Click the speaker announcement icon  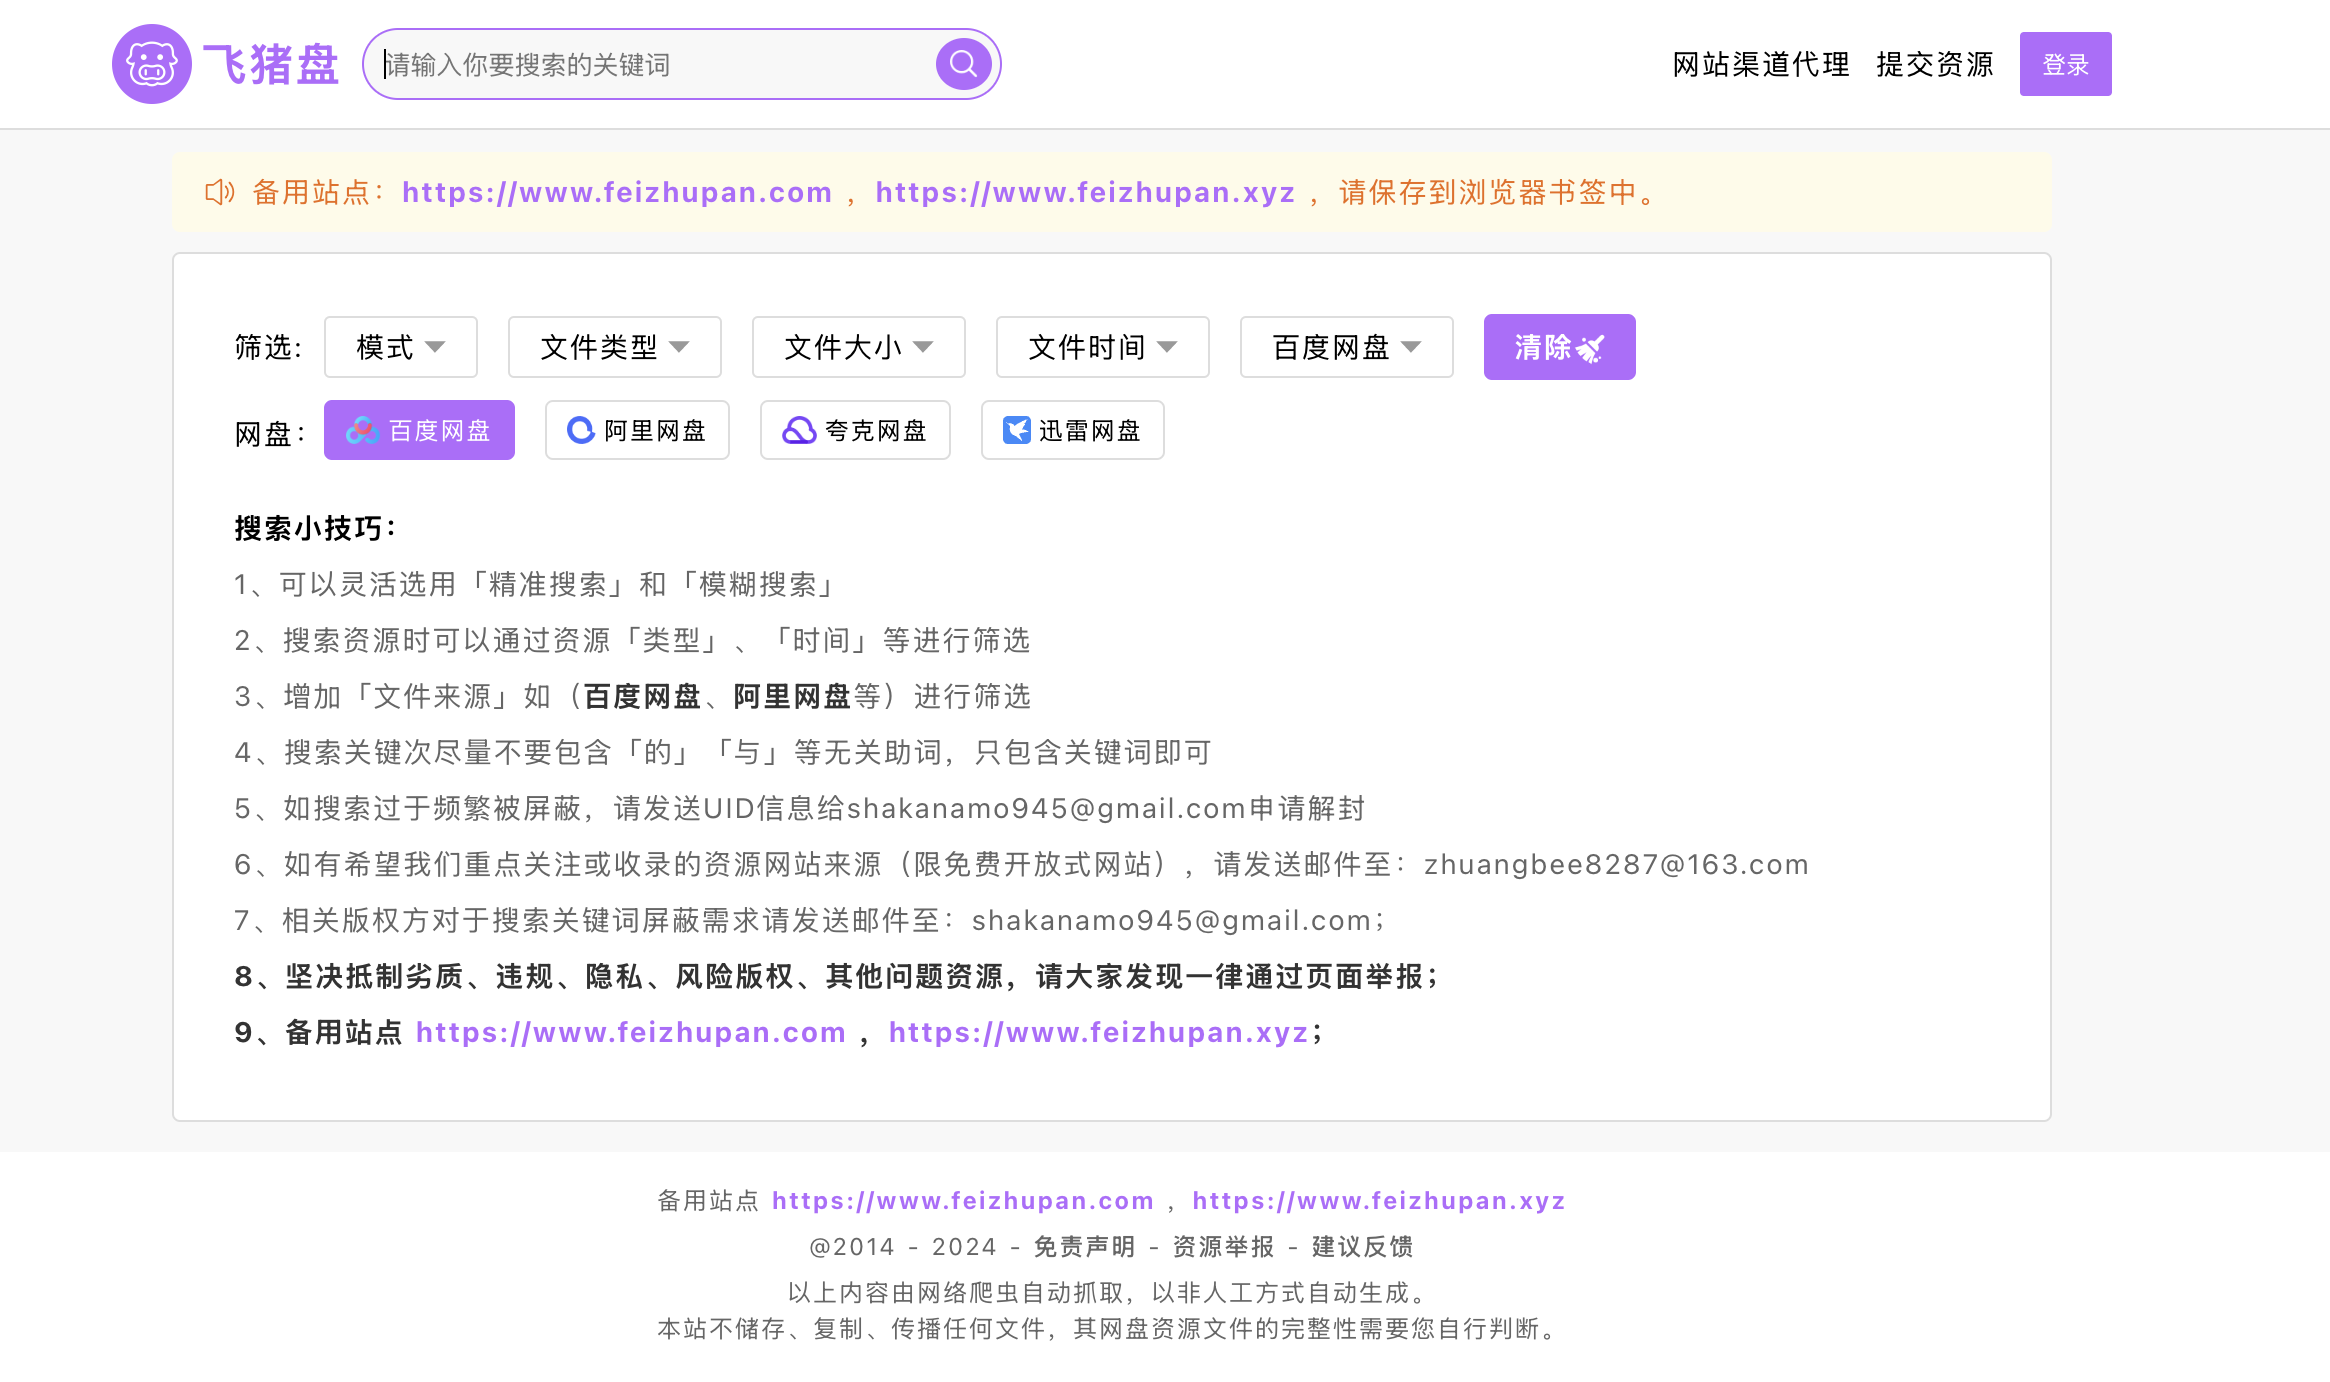coord(219,192)
